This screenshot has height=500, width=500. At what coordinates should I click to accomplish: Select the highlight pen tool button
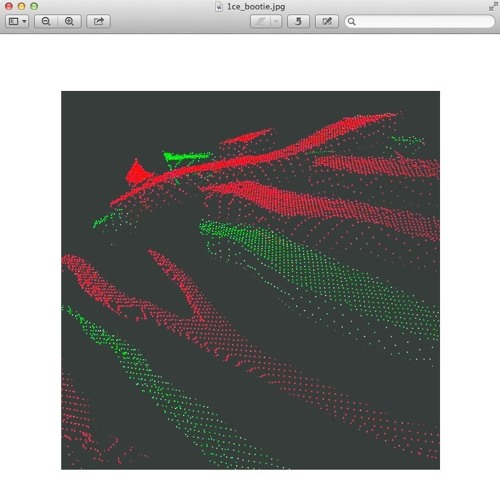tap(260, 21)
